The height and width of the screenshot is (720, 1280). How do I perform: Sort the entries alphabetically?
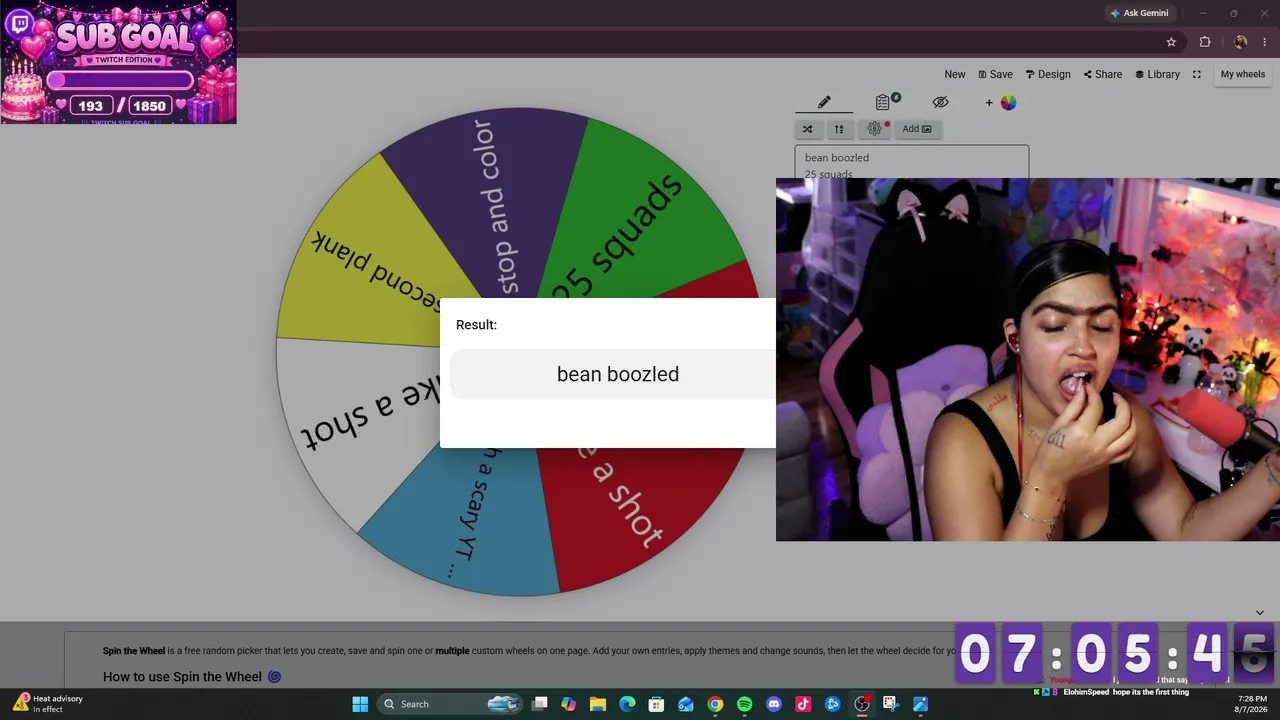839,129
